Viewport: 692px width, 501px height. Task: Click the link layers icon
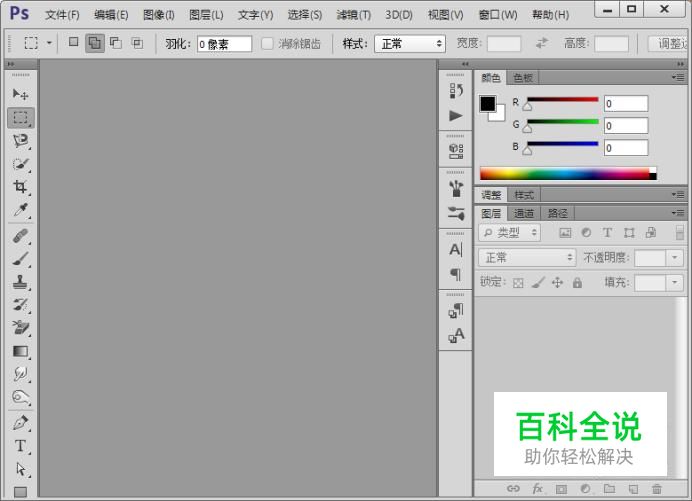click(513, 489)
